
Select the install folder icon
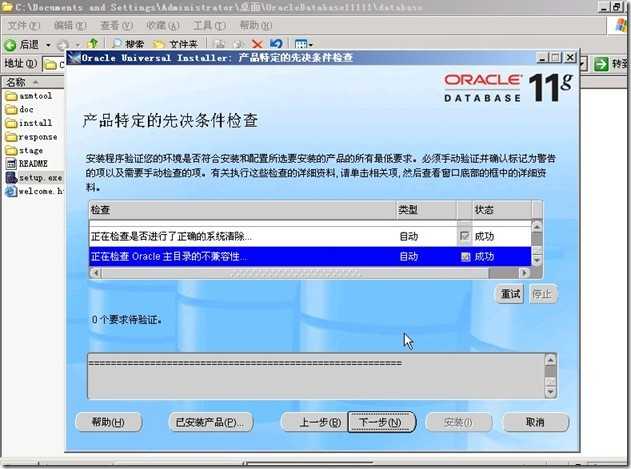[x=11, y=123]
